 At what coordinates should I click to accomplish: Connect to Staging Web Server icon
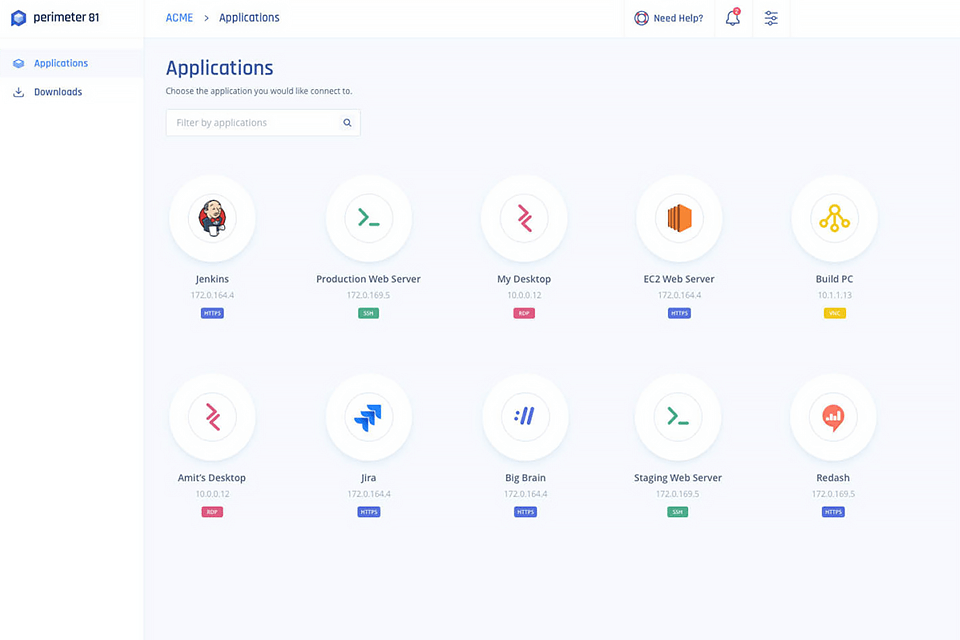tap(678, 417)
